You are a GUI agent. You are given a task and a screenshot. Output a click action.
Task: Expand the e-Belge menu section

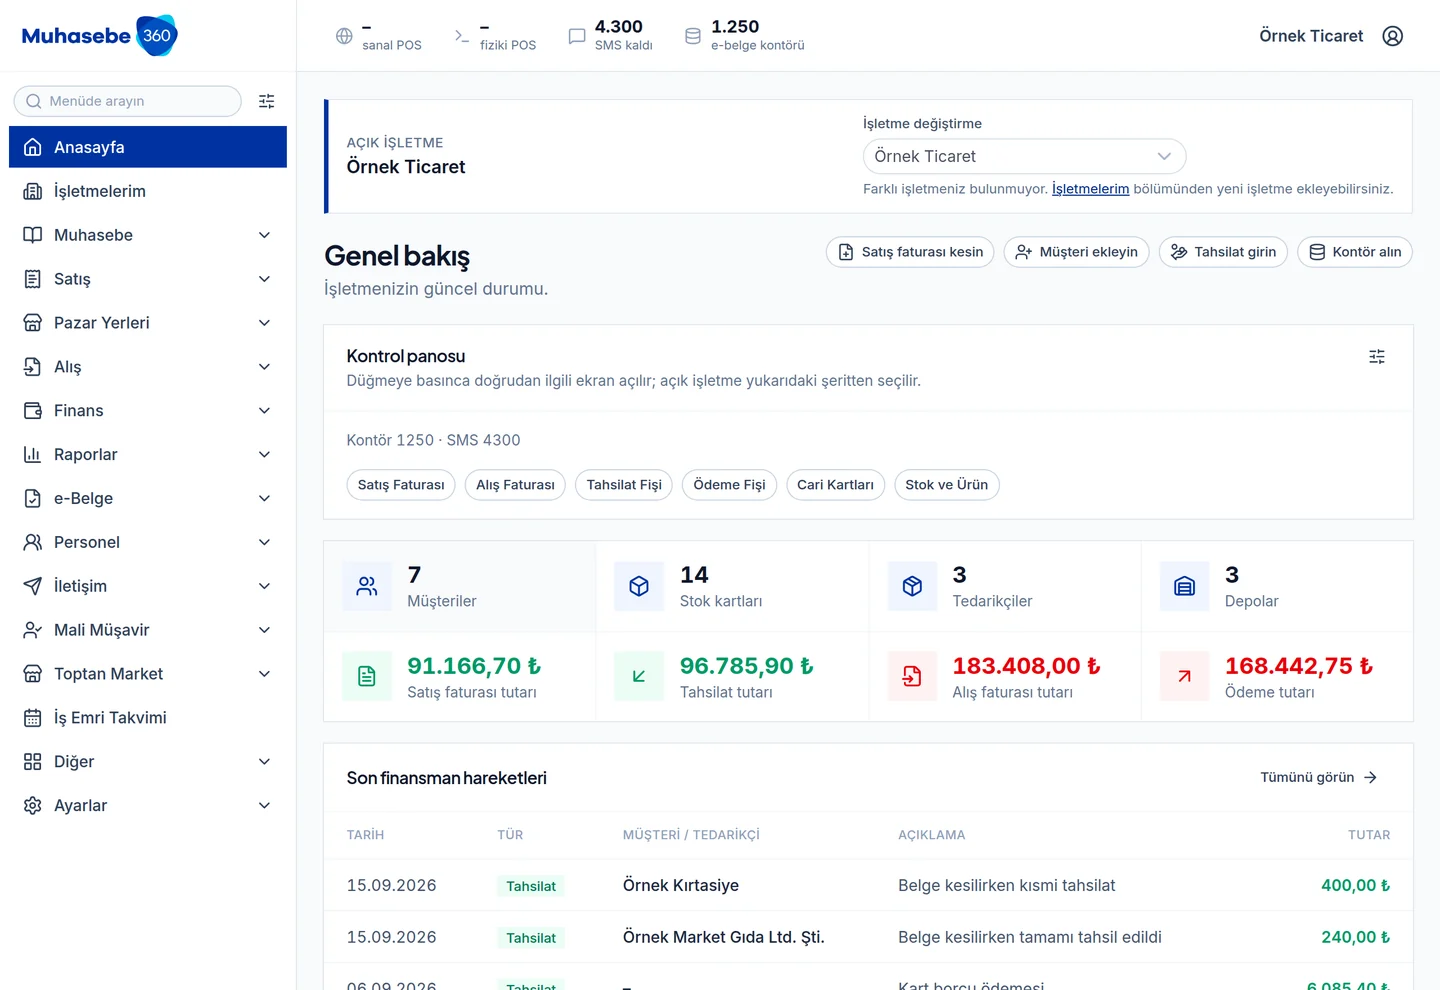(x=148, y=499)
